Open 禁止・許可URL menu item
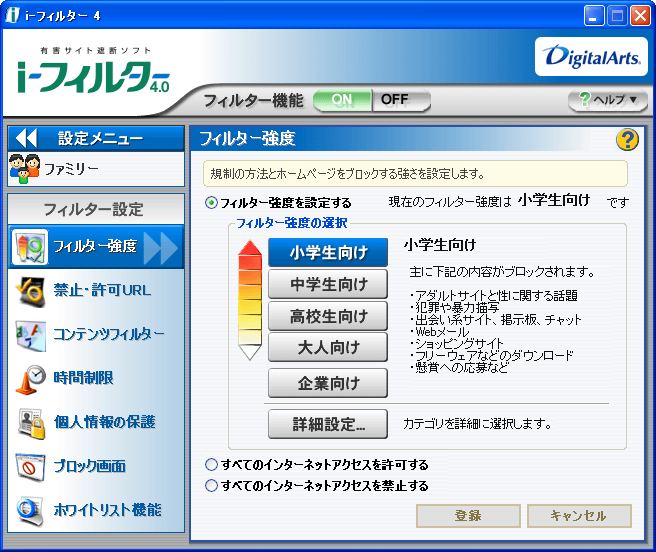Screen dimensions: 656x552 click(x=96, y=291)
